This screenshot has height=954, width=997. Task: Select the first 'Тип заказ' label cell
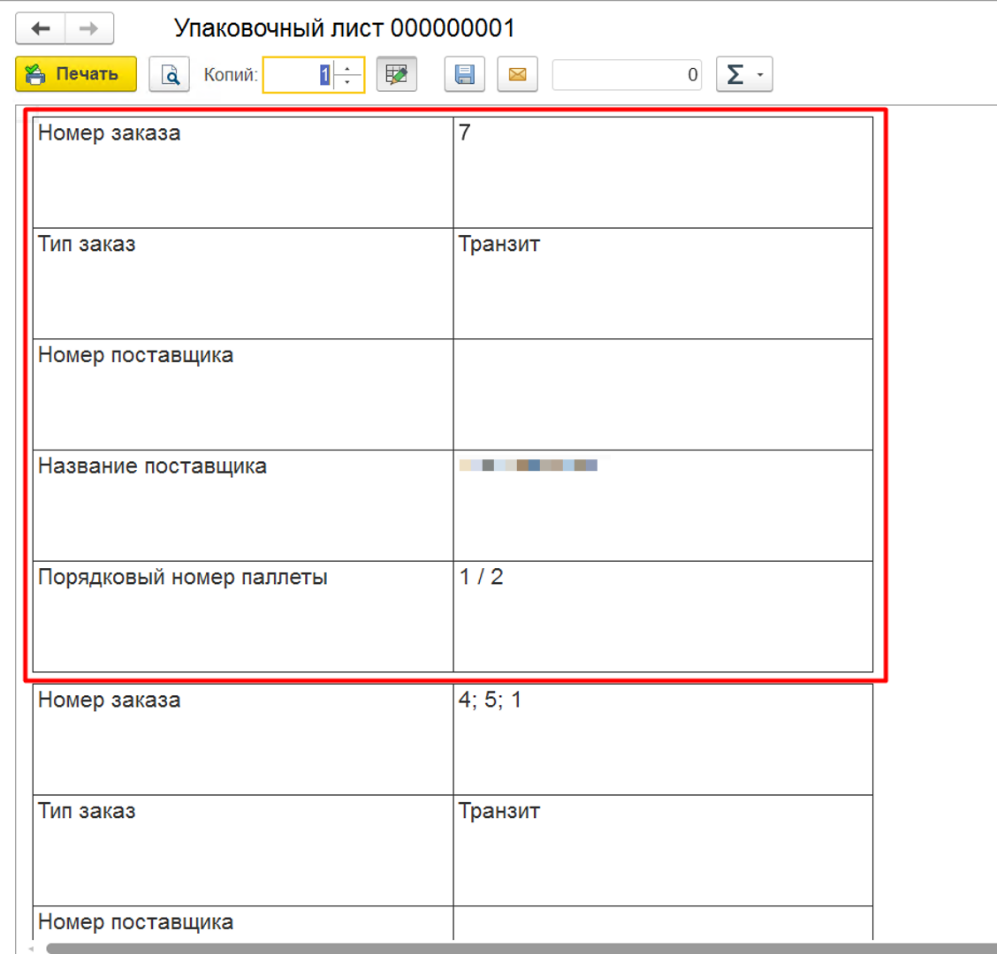243,284
